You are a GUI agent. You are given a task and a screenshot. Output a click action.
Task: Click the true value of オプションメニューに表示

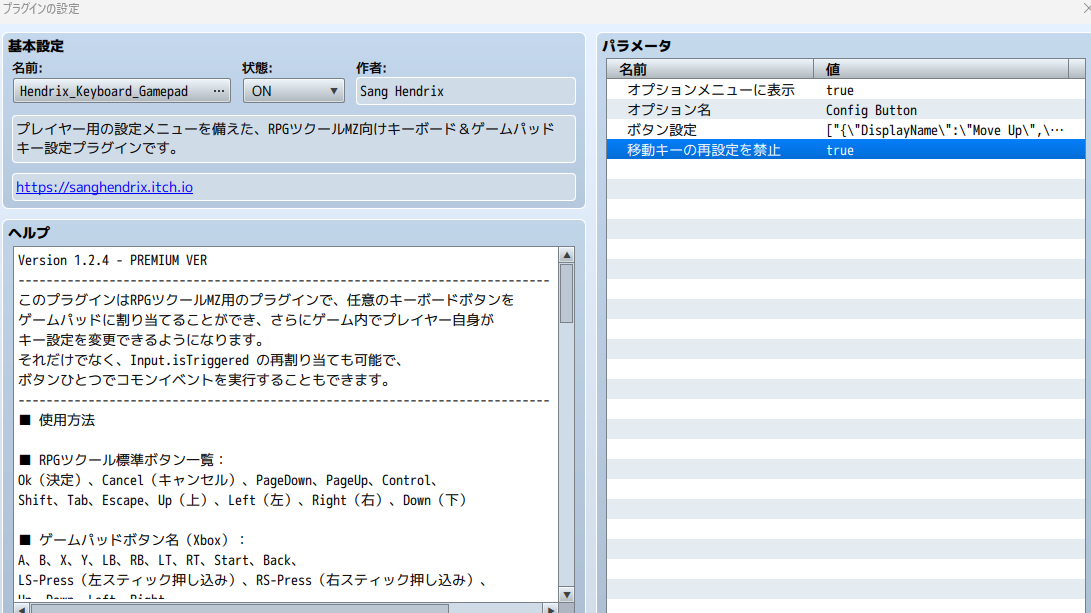tap(840, 90)
